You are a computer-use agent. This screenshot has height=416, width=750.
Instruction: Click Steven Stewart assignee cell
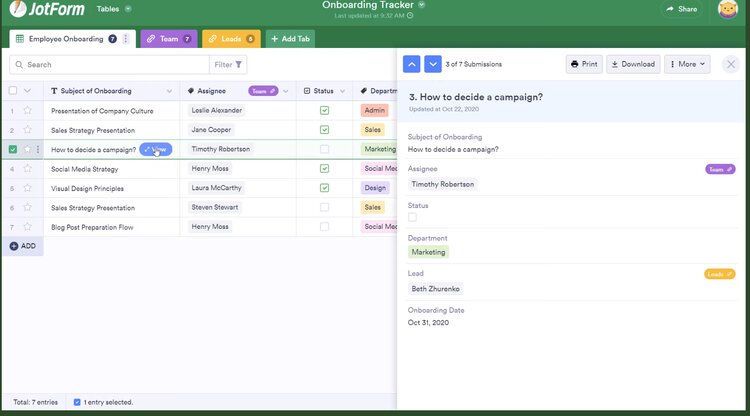coord(215,207)
